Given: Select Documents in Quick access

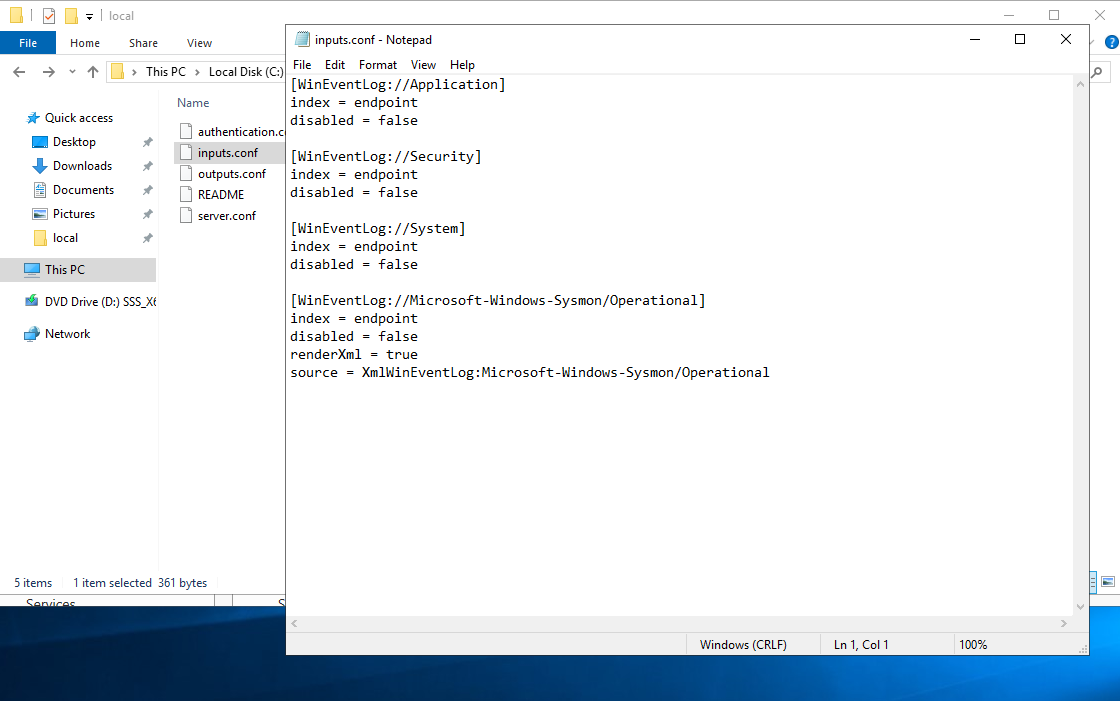Looking at the screenshot, I should click(83, 189).
